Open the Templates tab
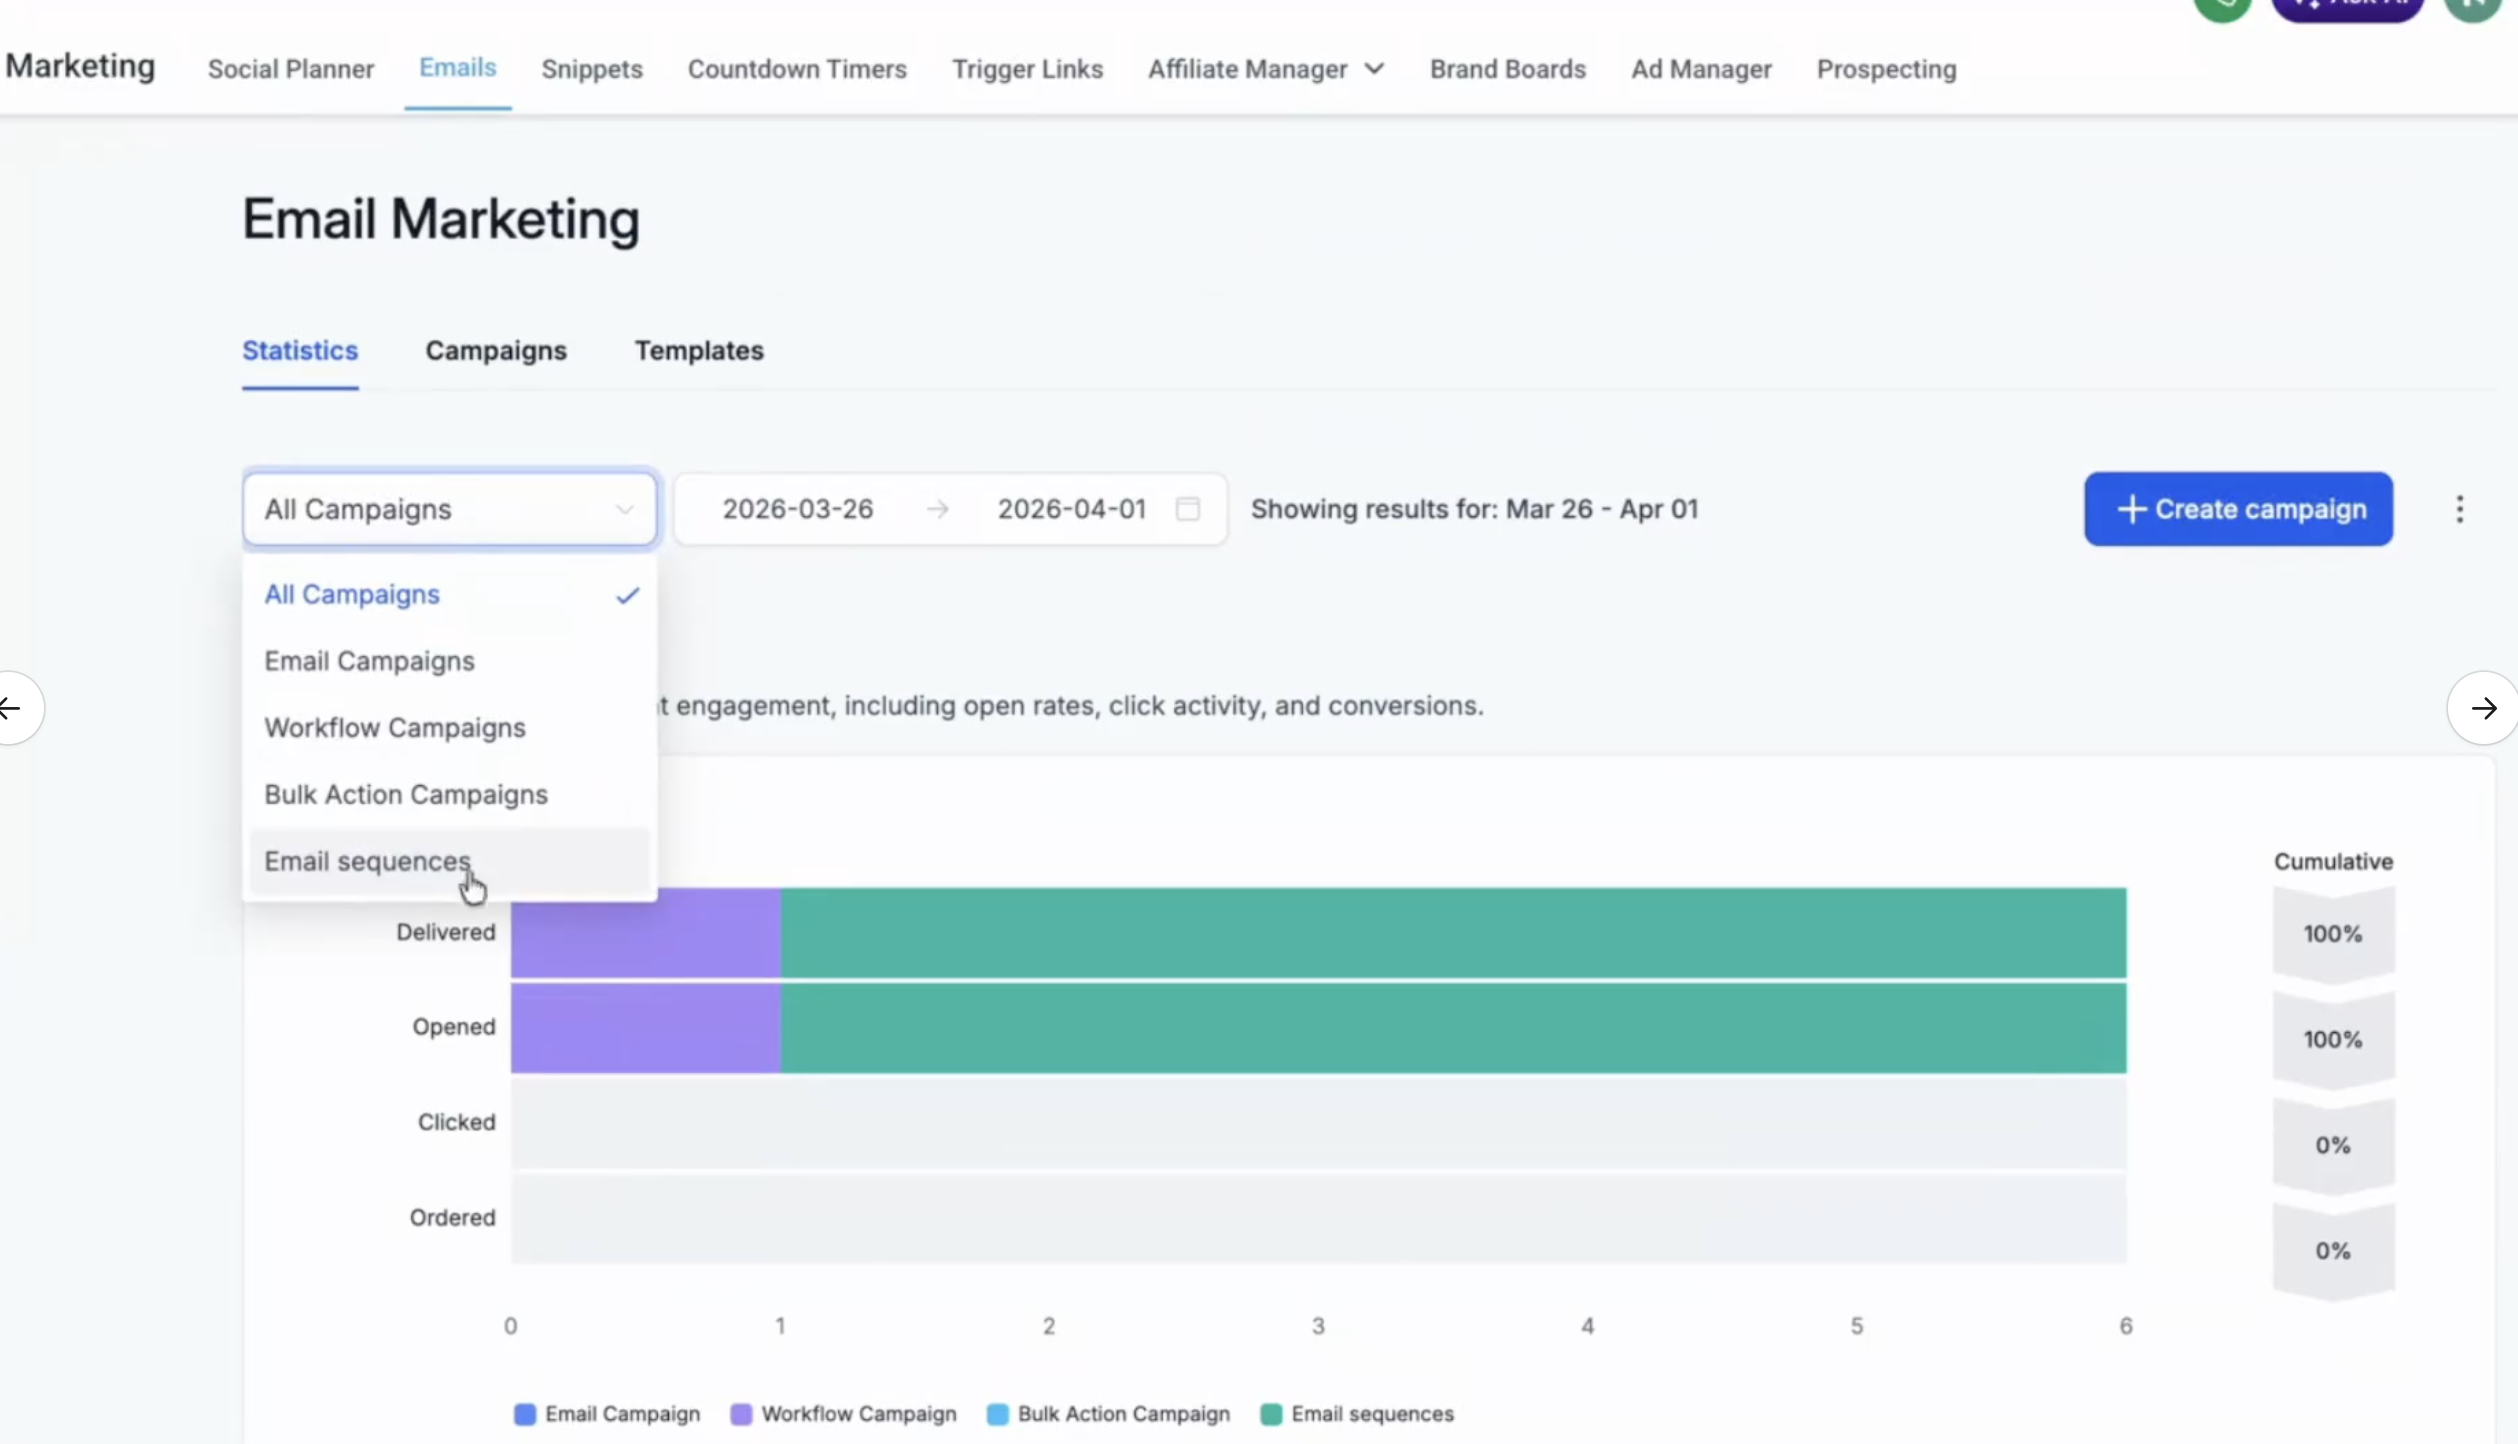Image resolution: width=2518 pixels, height=1444 pixels. pyautogui.click(x=699, y=351)
